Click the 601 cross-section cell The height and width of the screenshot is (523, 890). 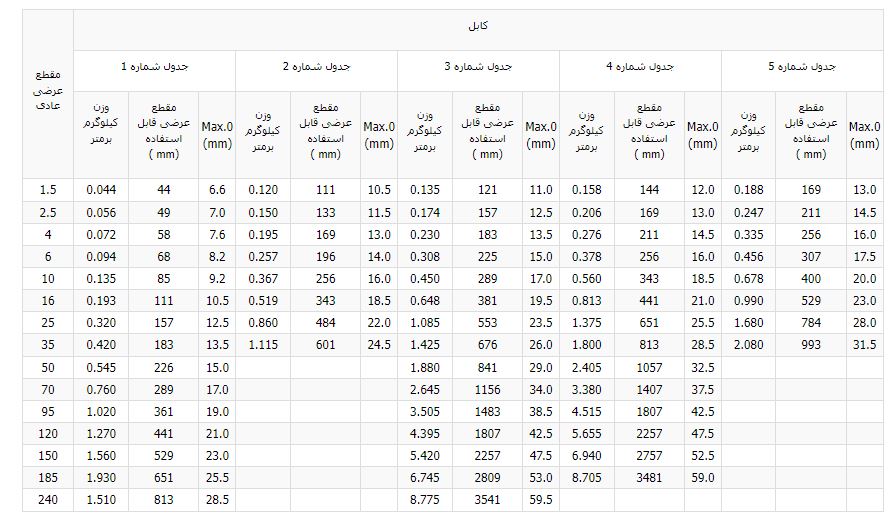coord(325,345)
